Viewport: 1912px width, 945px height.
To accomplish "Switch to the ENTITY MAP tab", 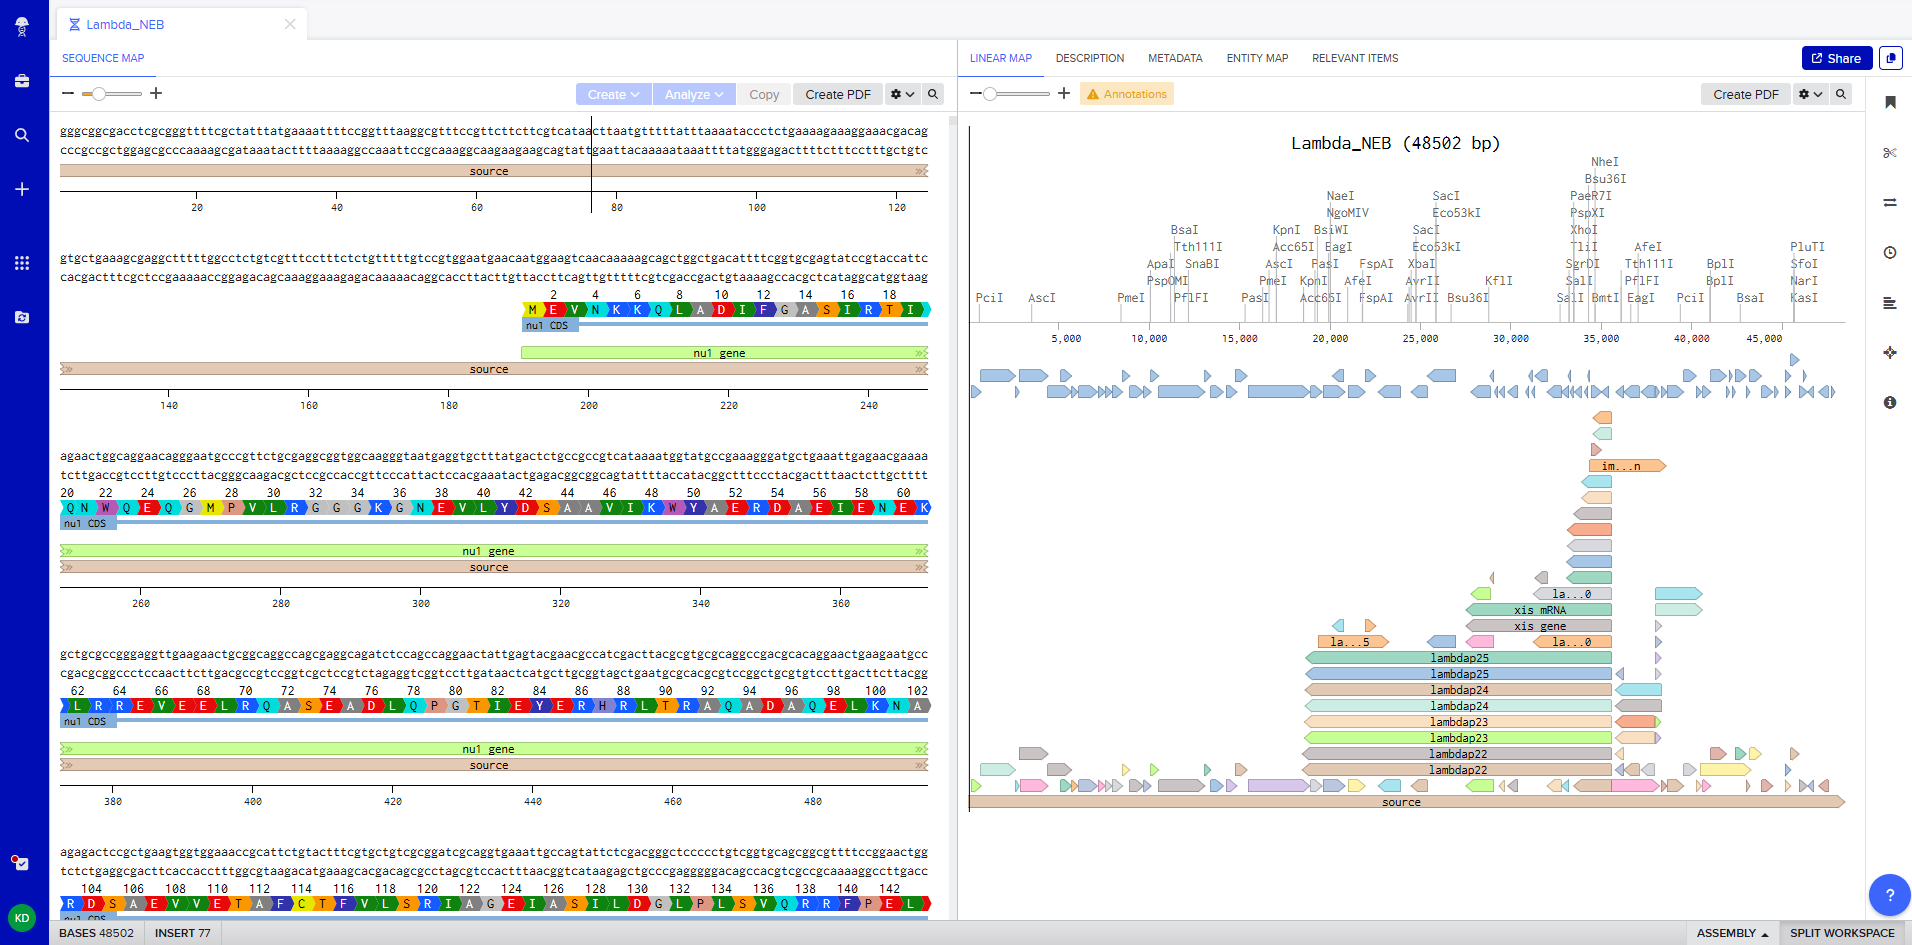I will pos(1257,58).
